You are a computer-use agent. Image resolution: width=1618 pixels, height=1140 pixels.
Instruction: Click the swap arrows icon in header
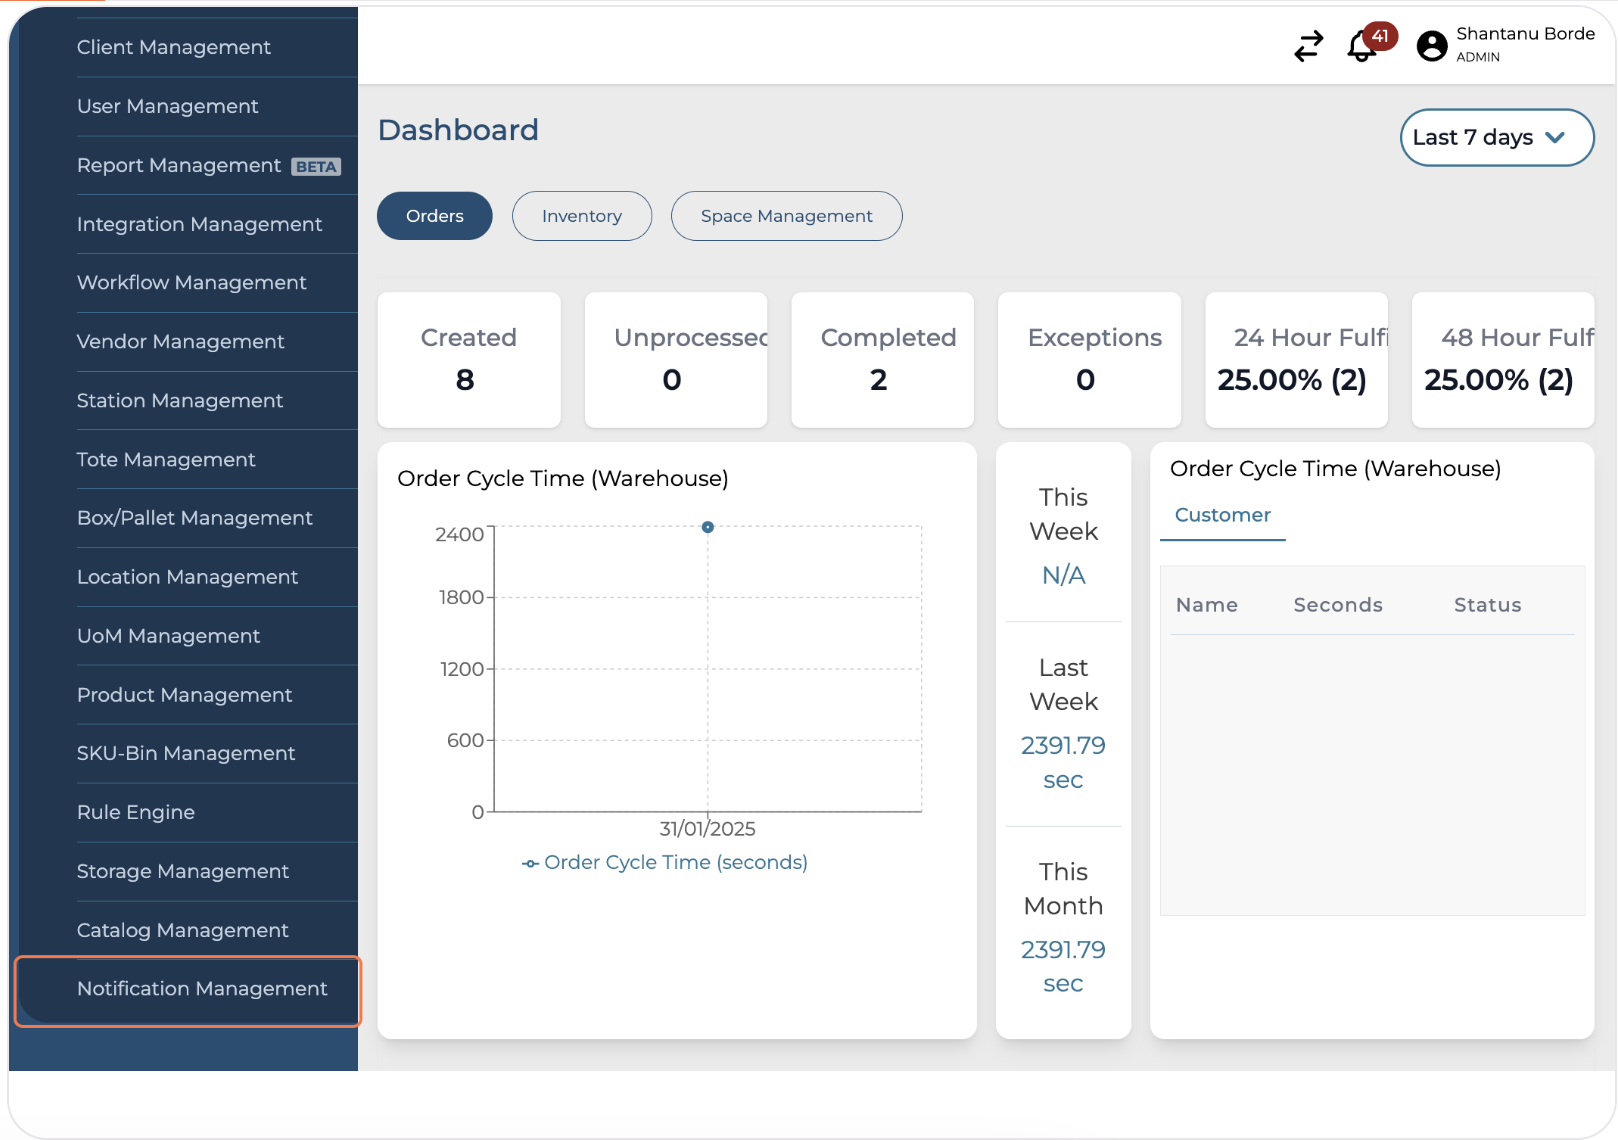click(x=1308, y=46)
